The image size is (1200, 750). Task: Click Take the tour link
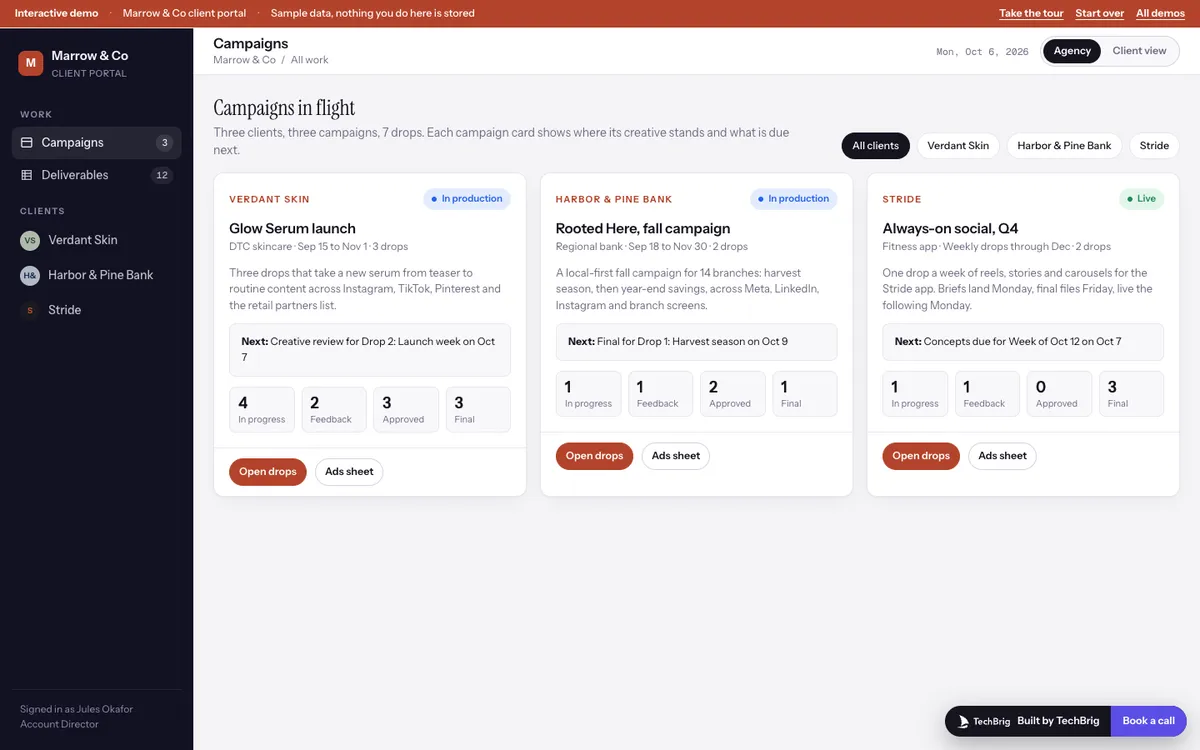(1031, 13)
